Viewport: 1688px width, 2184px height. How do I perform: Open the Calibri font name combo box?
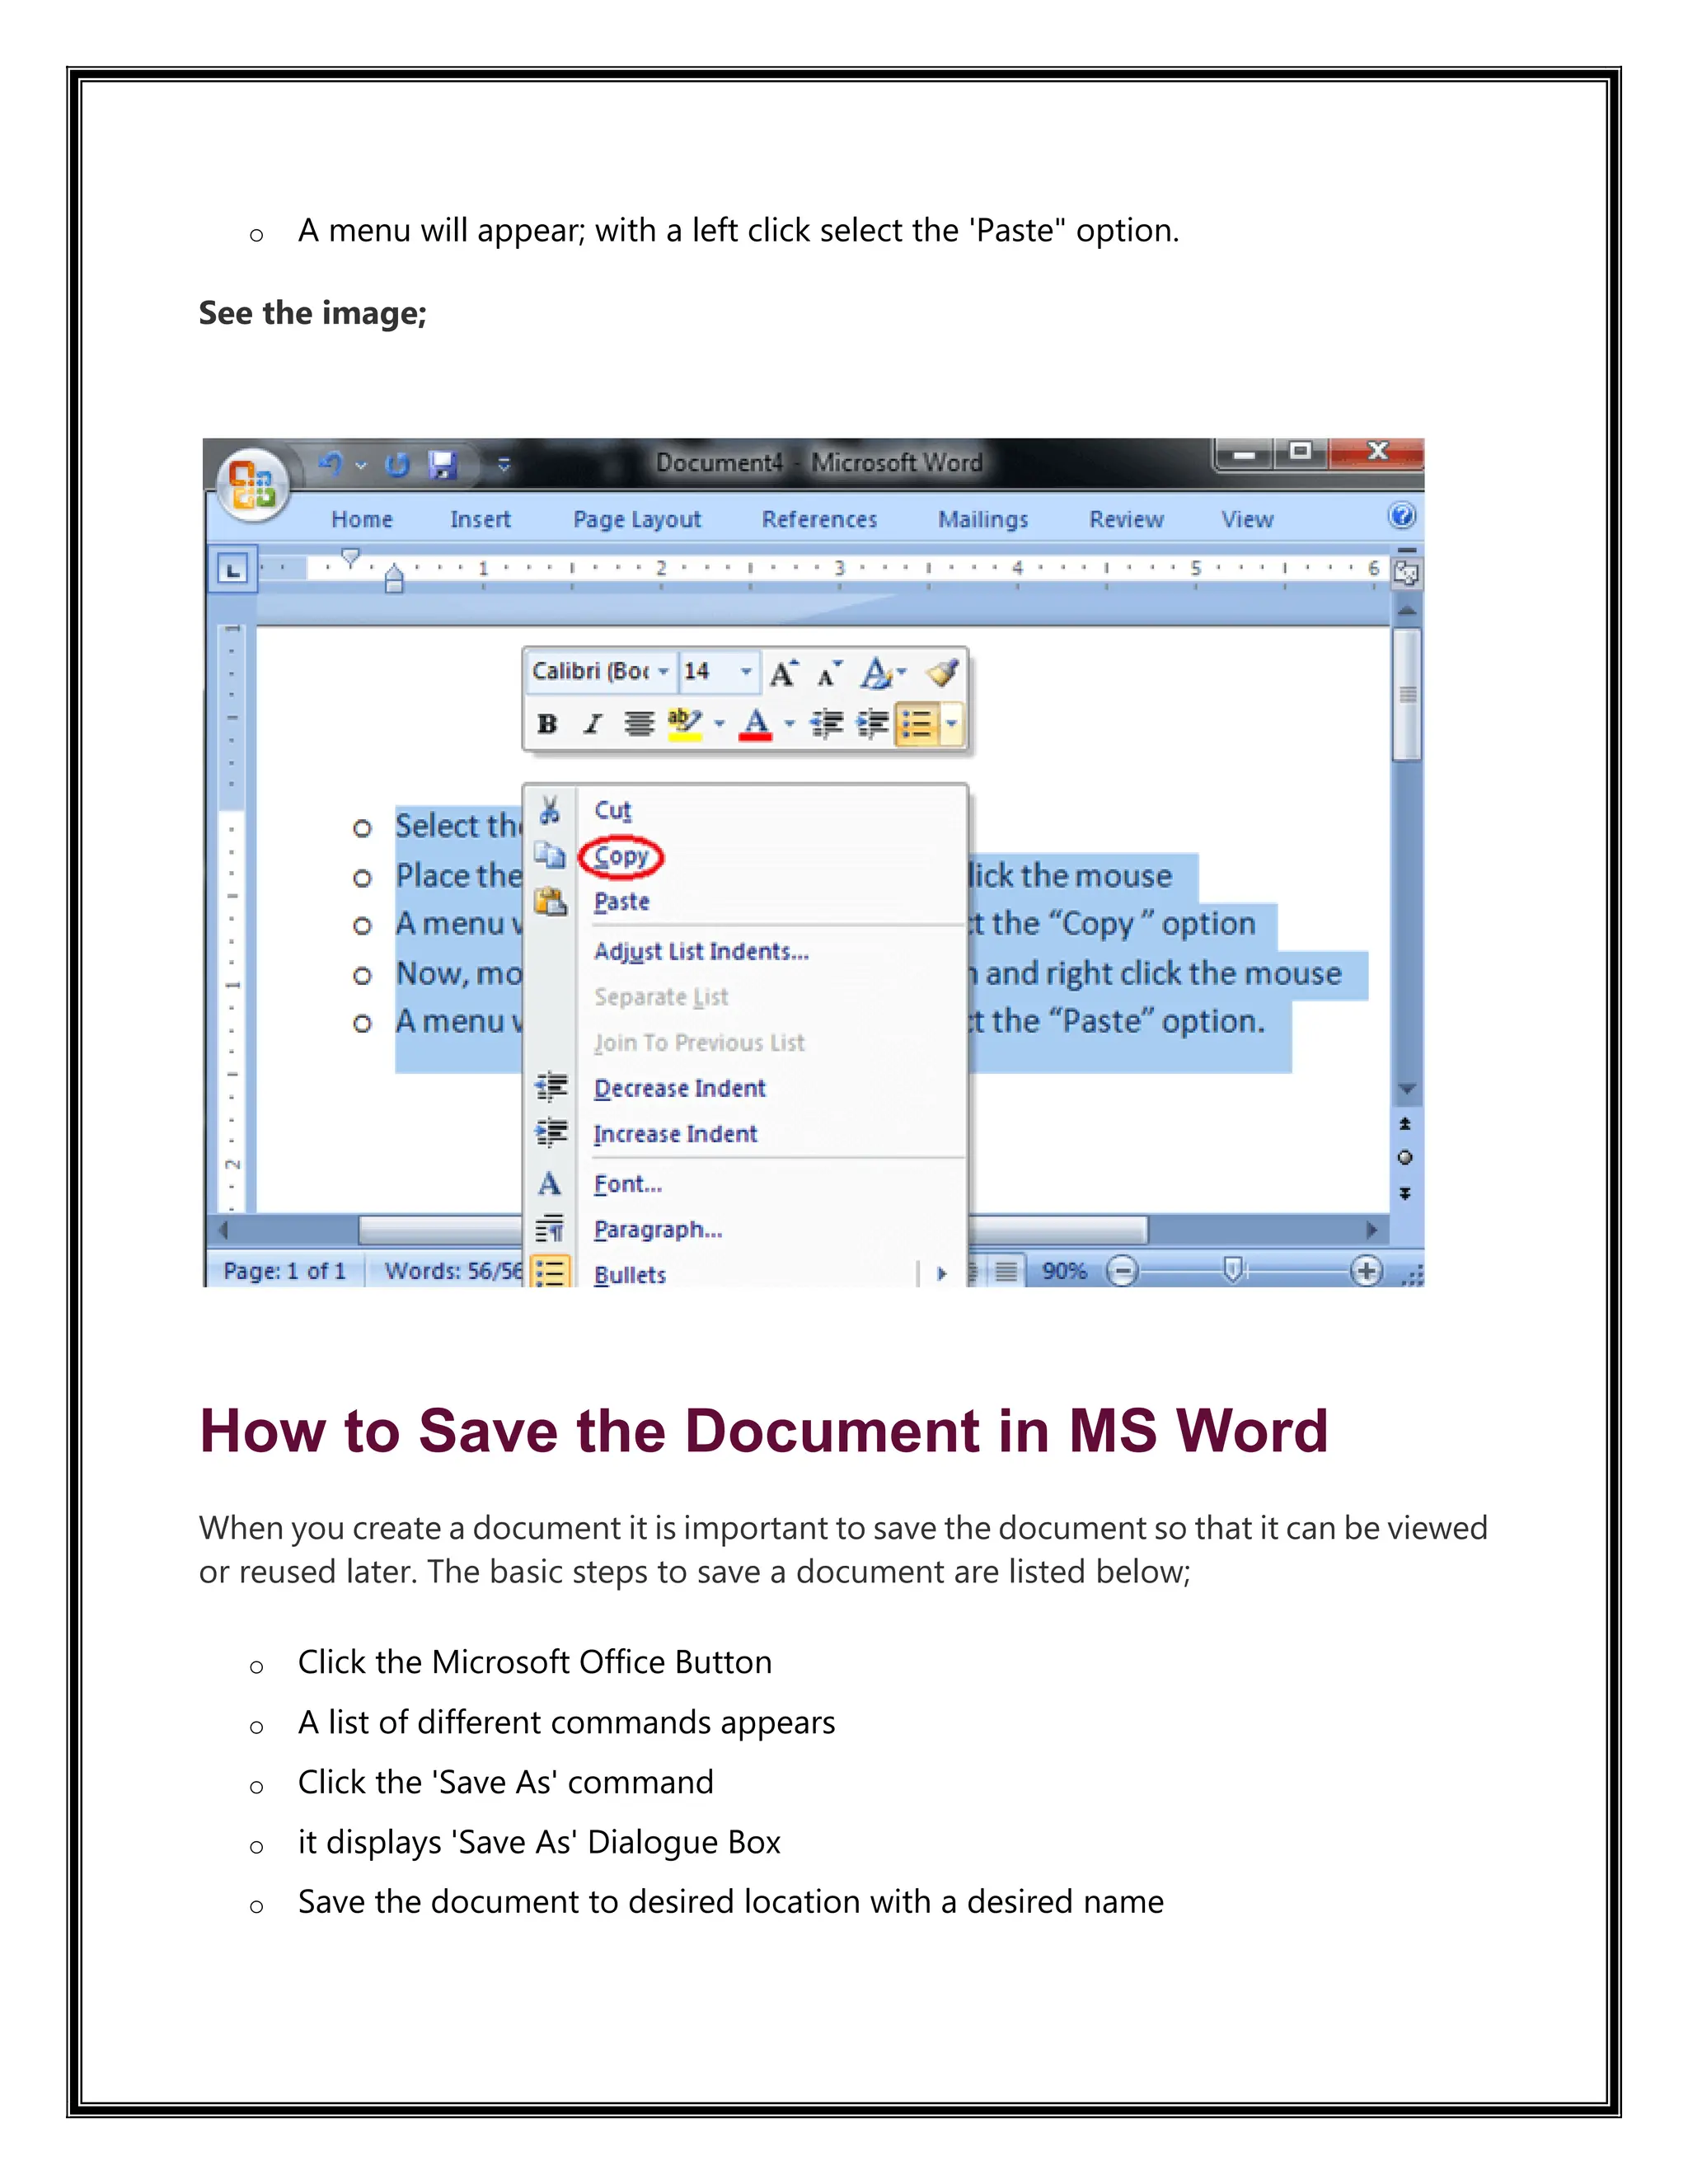(601, 671)
